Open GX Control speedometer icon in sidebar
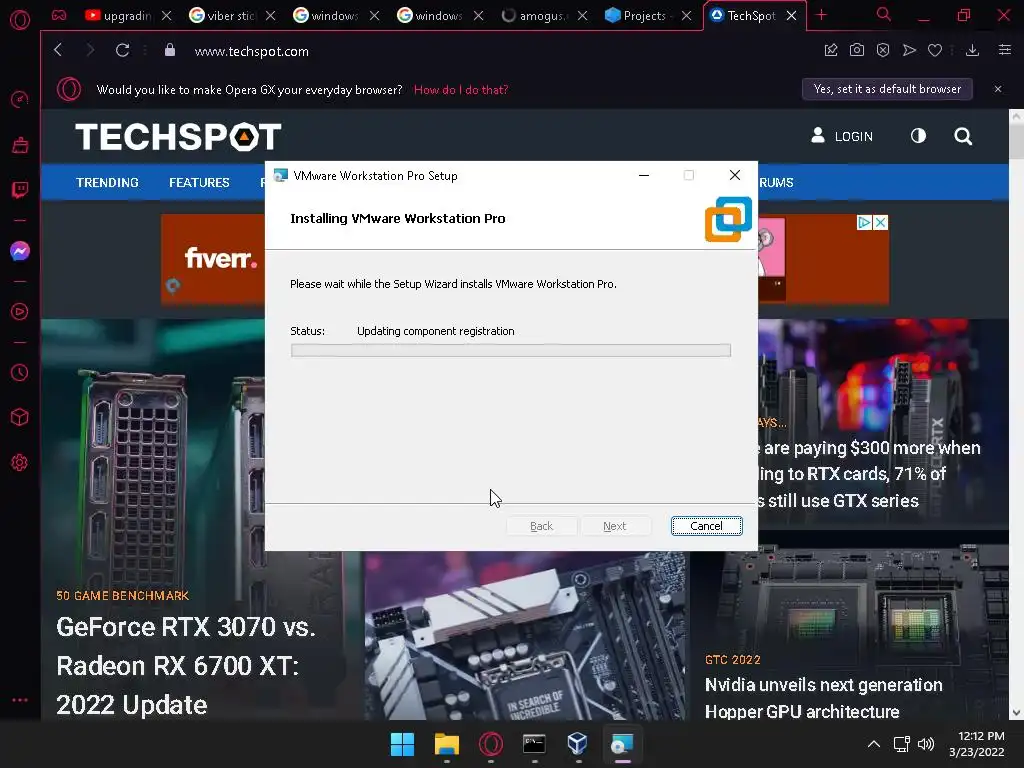 (20, 99)
